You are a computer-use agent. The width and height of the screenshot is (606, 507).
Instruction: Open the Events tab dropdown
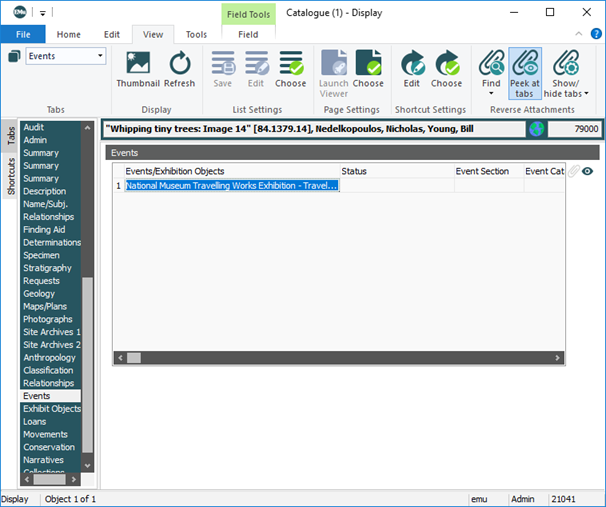pos(100,57)
